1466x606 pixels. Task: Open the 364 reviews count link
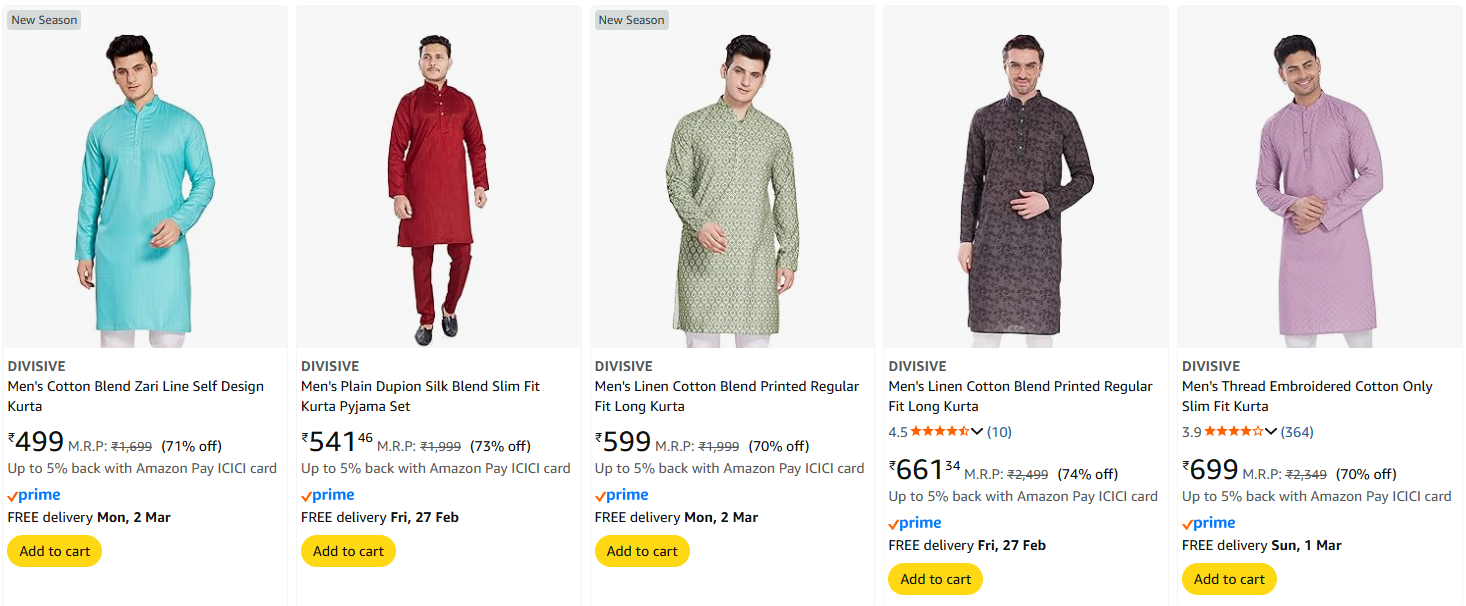pyautogui.click(x=1297, y=432)
